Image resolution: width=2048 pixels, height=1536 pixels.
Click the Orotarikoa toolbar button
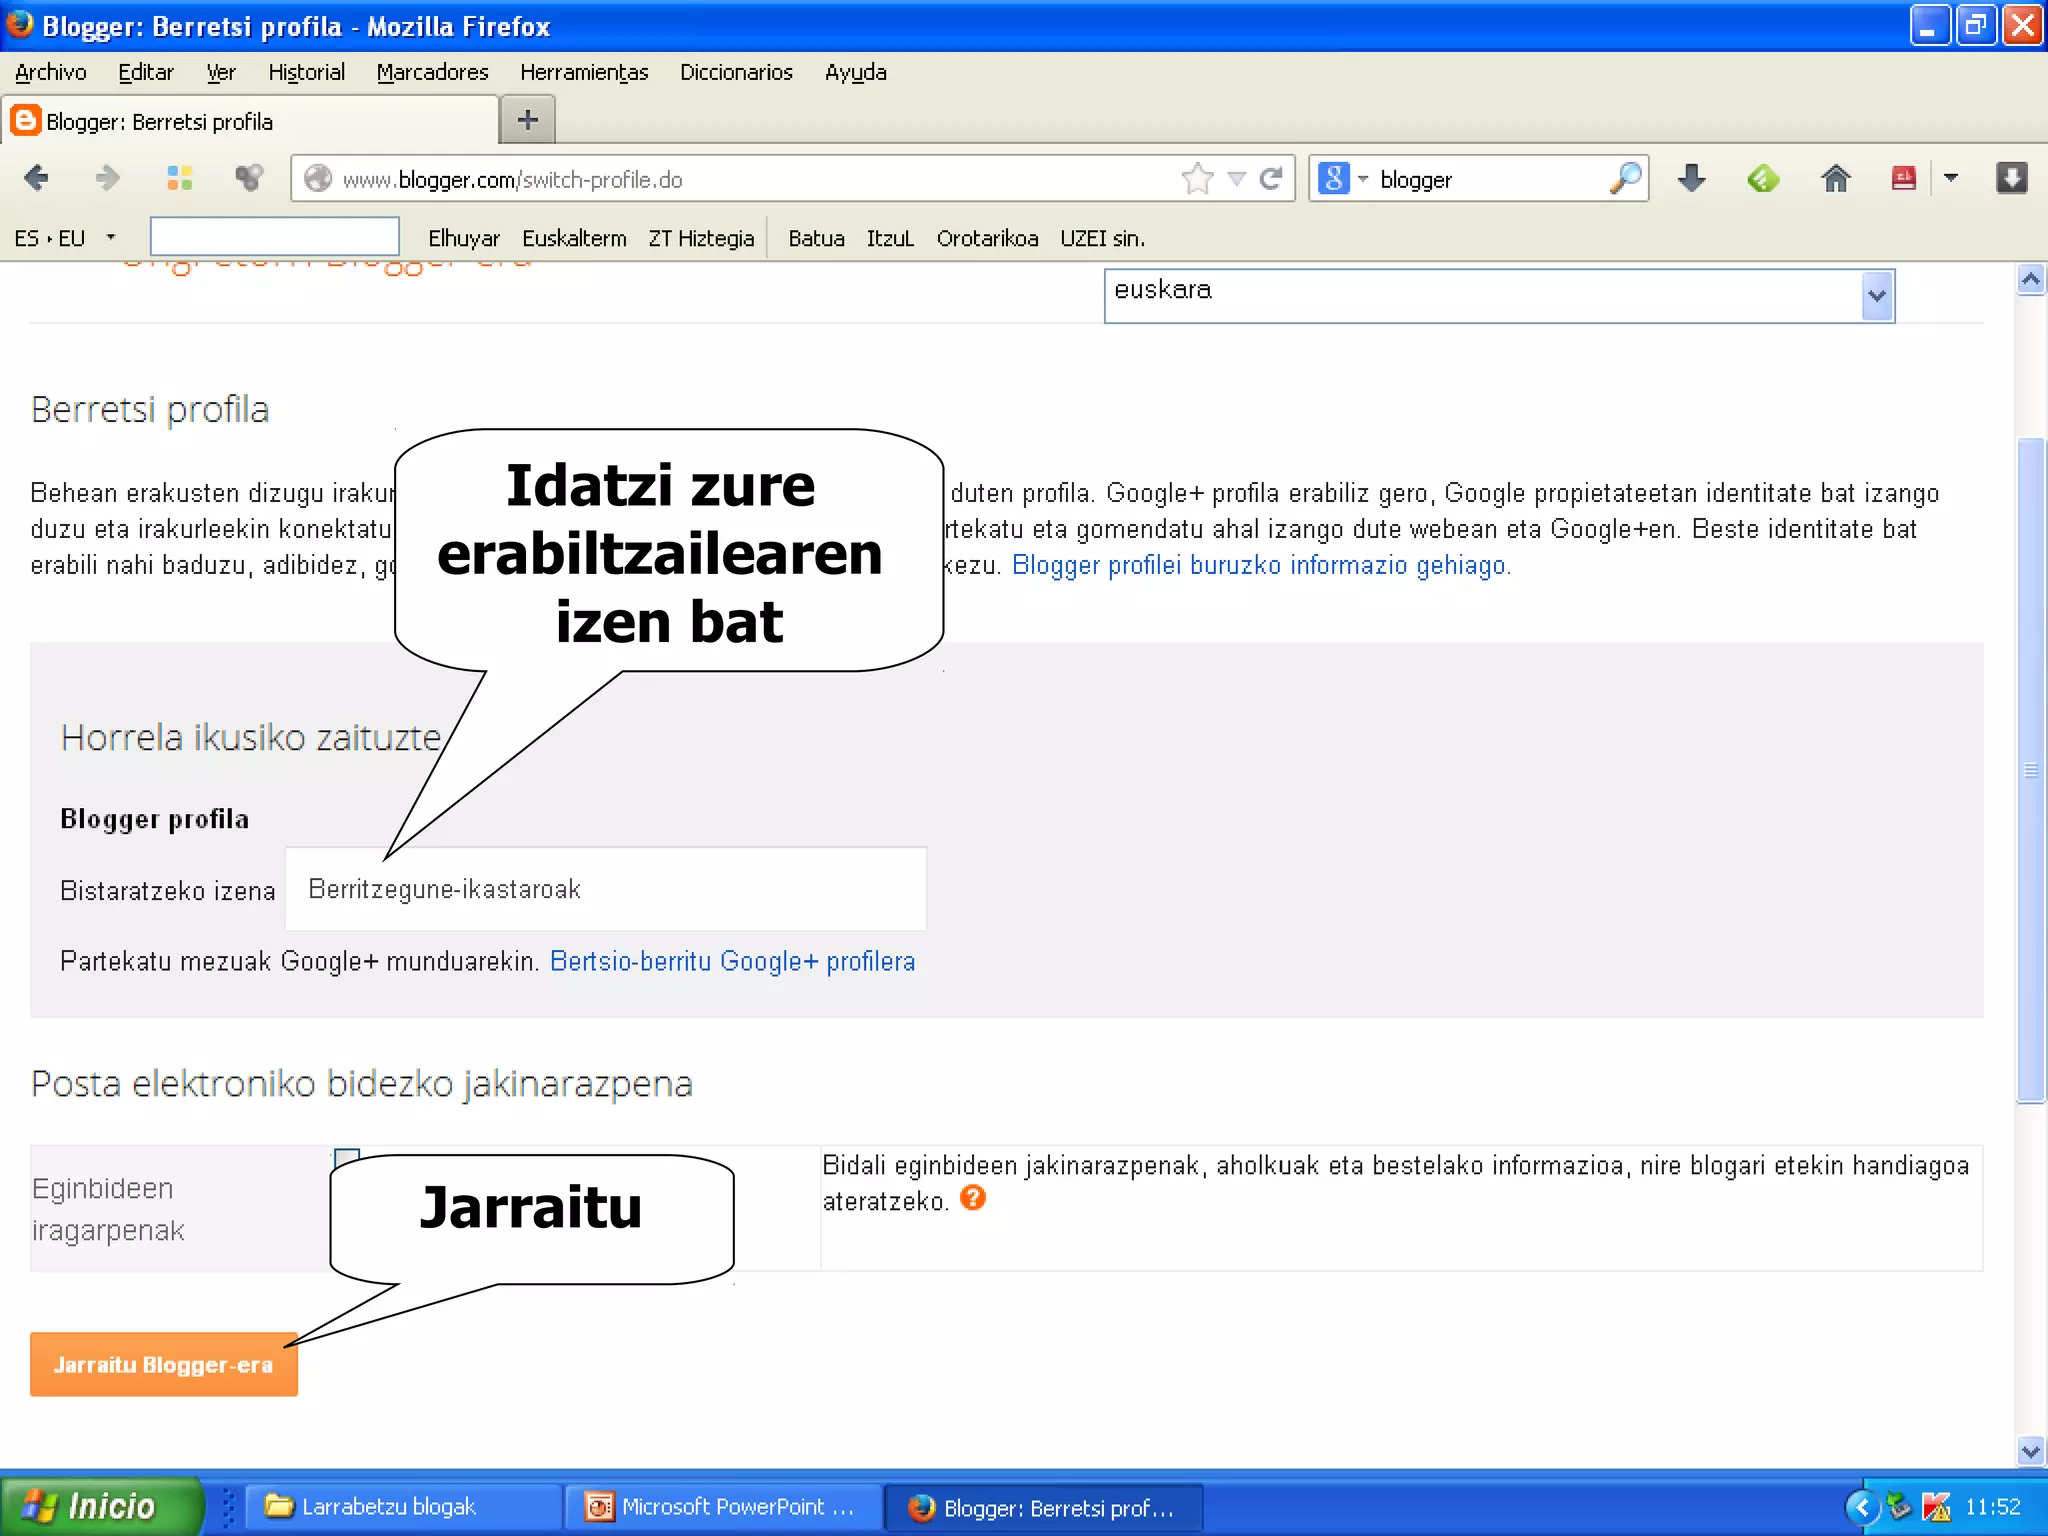point(987,238)
